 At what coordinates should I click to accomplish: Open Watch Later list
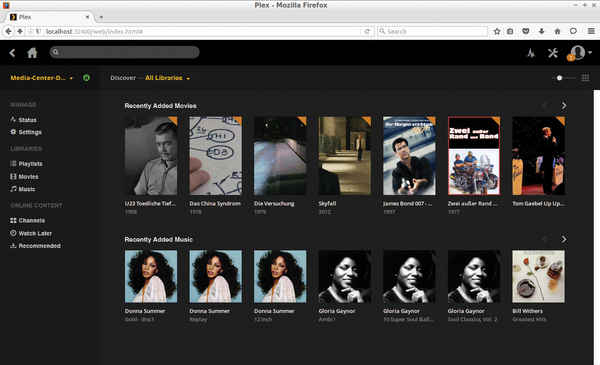(x=31, y=233)
